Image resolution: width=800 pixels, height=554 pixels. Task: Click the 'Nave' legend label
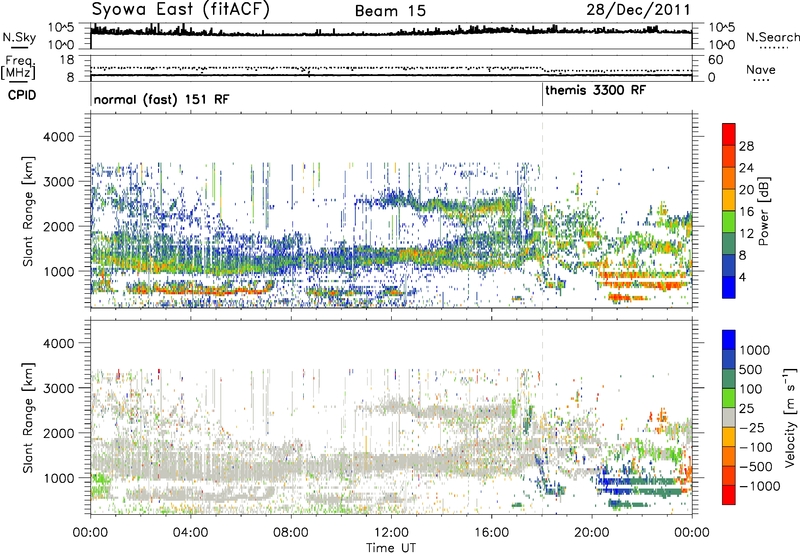click(x=761, y=69)
